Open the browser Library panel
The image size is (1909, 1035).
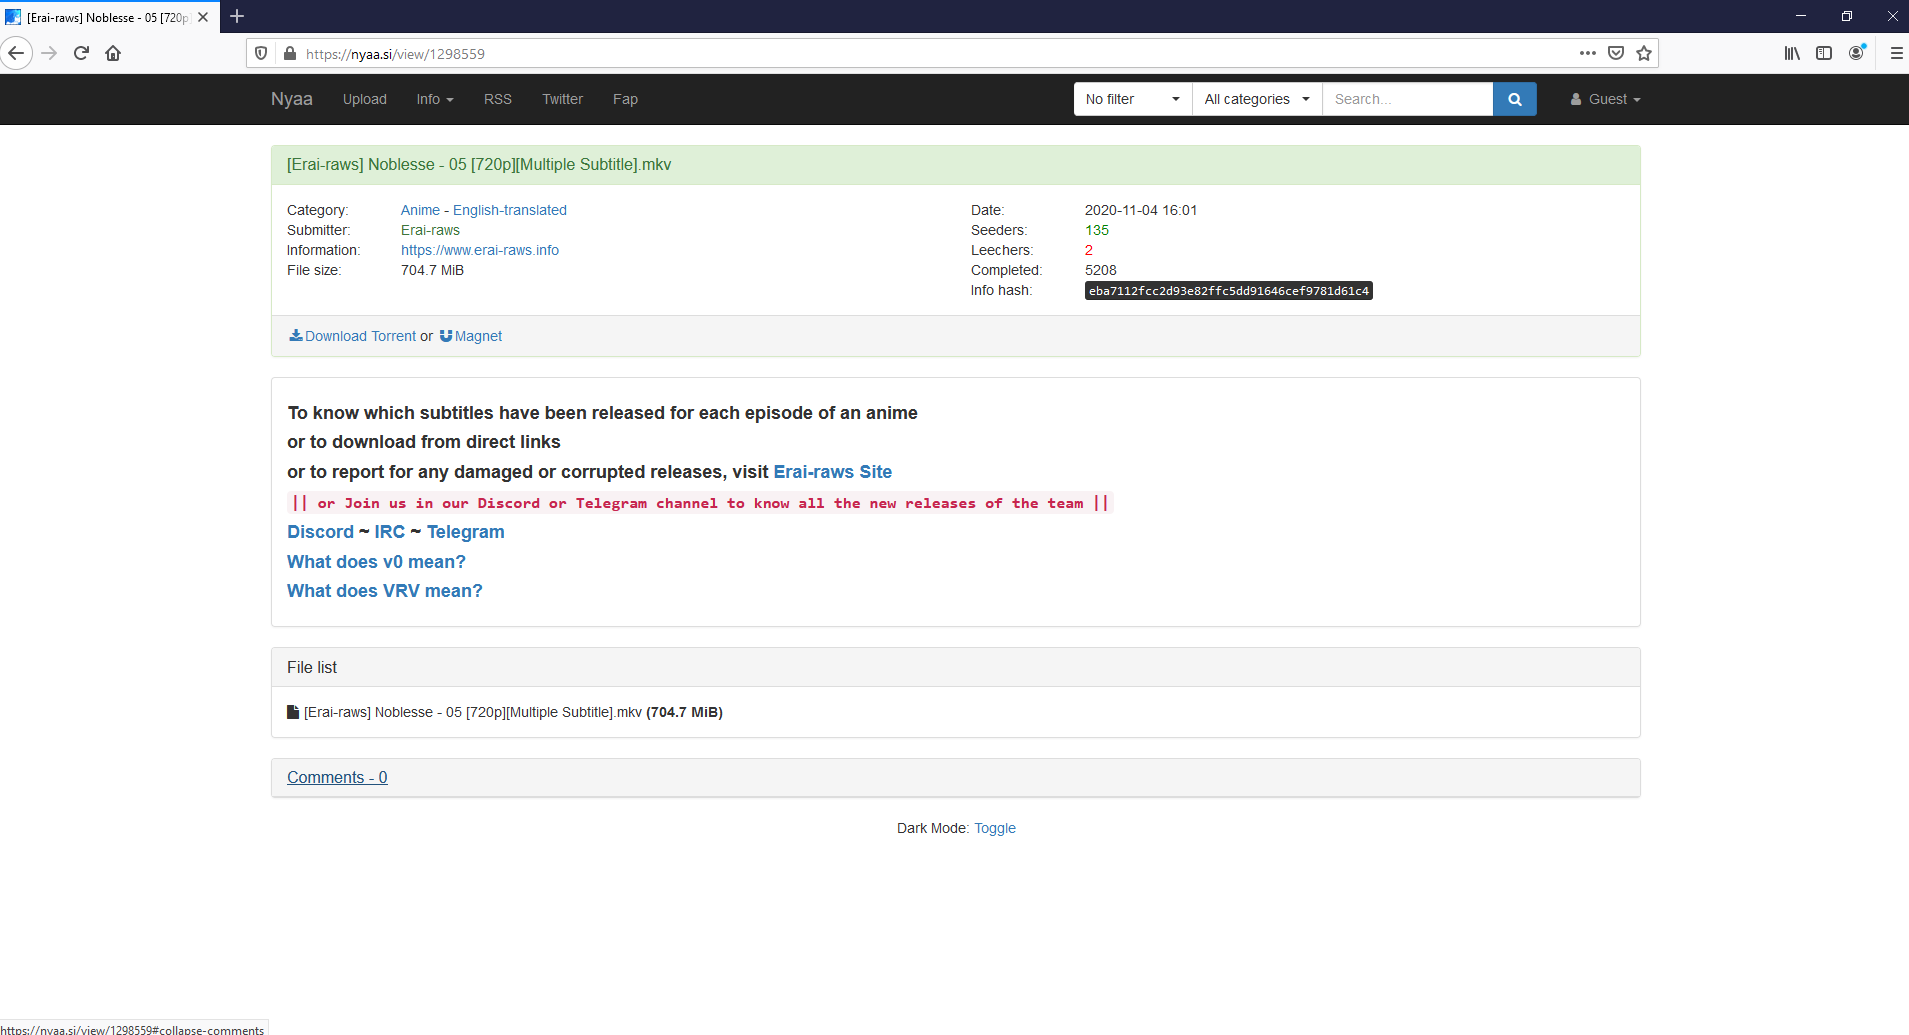1790,53
